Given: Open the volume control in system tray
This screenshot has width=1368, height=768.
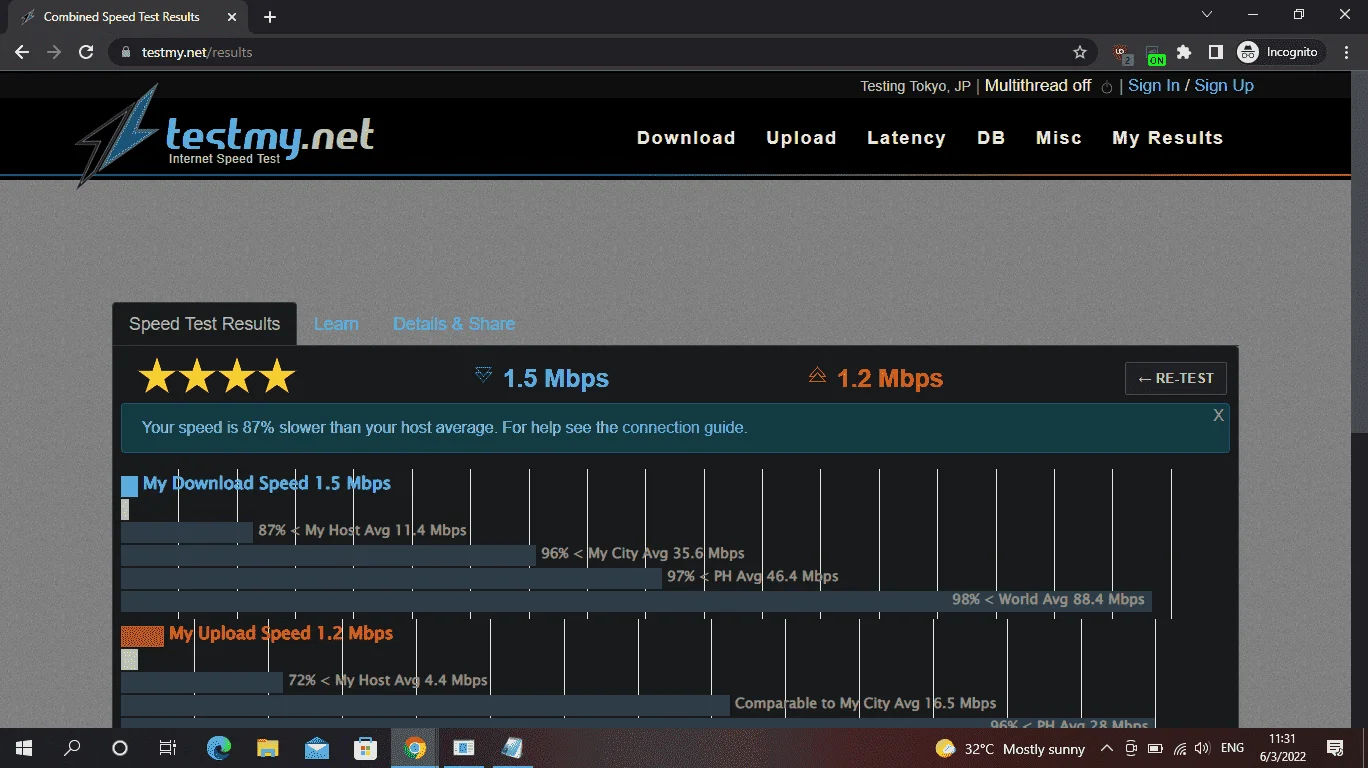Looking at the screenshot, I should (1202, 748).
